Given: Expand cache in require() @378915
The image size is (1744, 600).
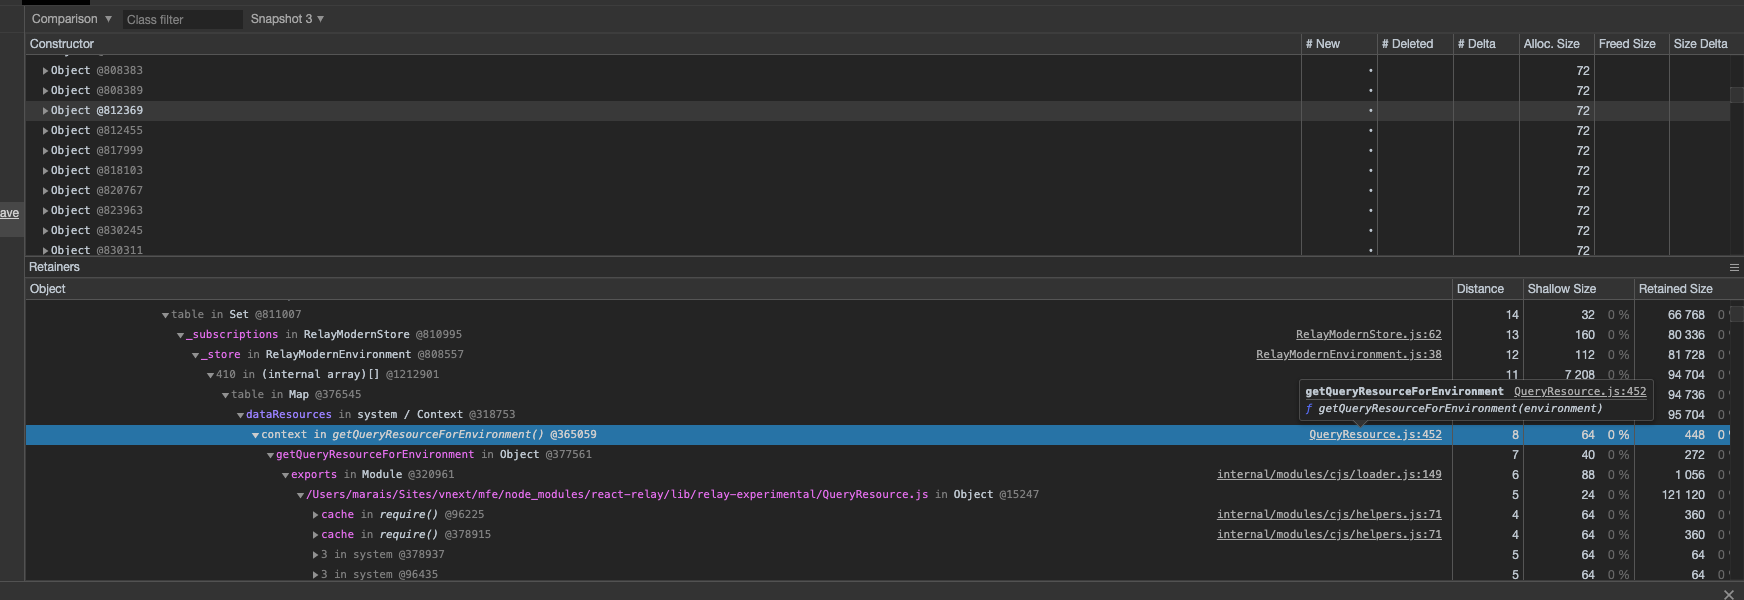Looking at the screenshot, I should pyautogui.click(x=316, y=535).
